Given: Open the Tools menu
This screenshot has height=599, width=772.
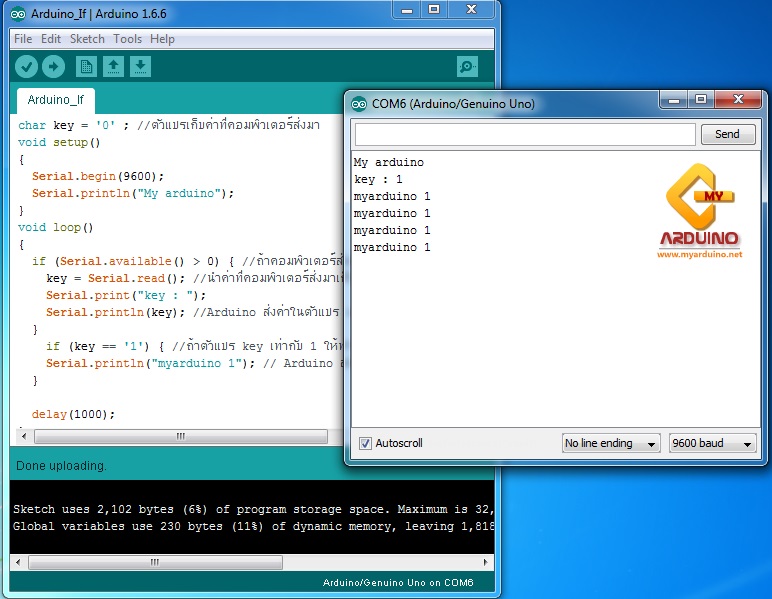Looking at the screenshot, I should tap(127, 39).
